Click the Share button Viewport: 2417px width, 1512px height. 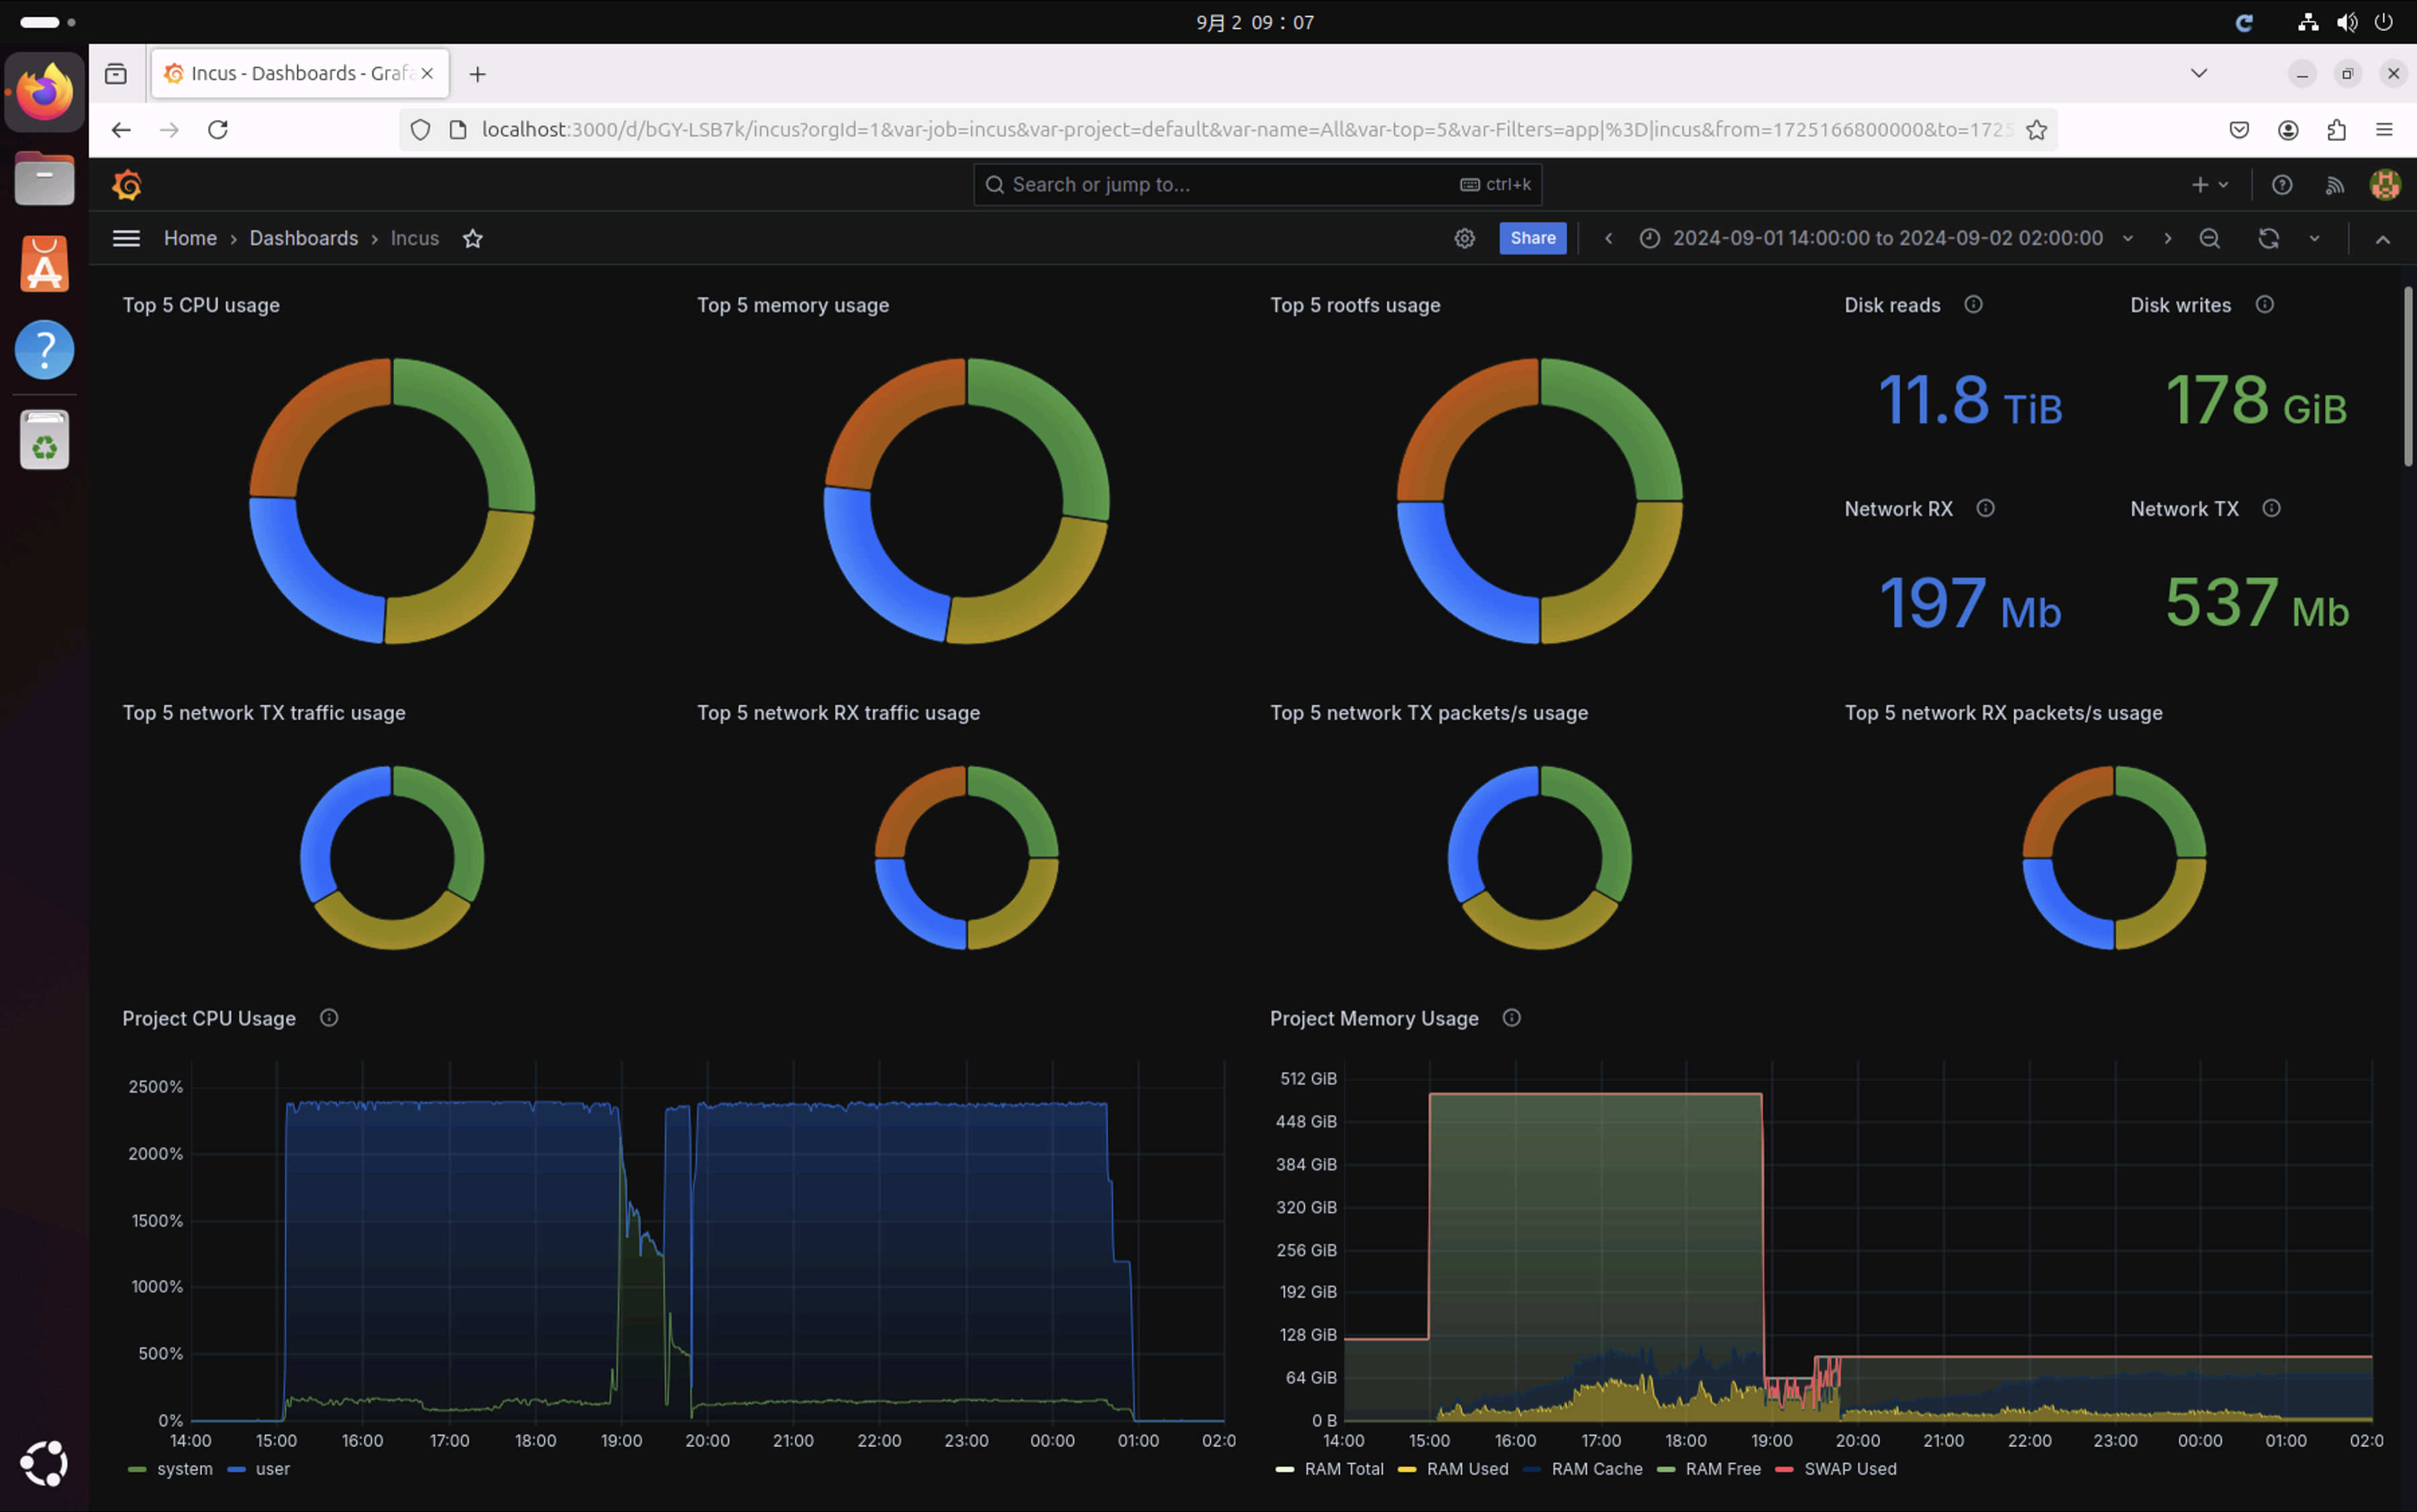click(x=1532, y=238)
